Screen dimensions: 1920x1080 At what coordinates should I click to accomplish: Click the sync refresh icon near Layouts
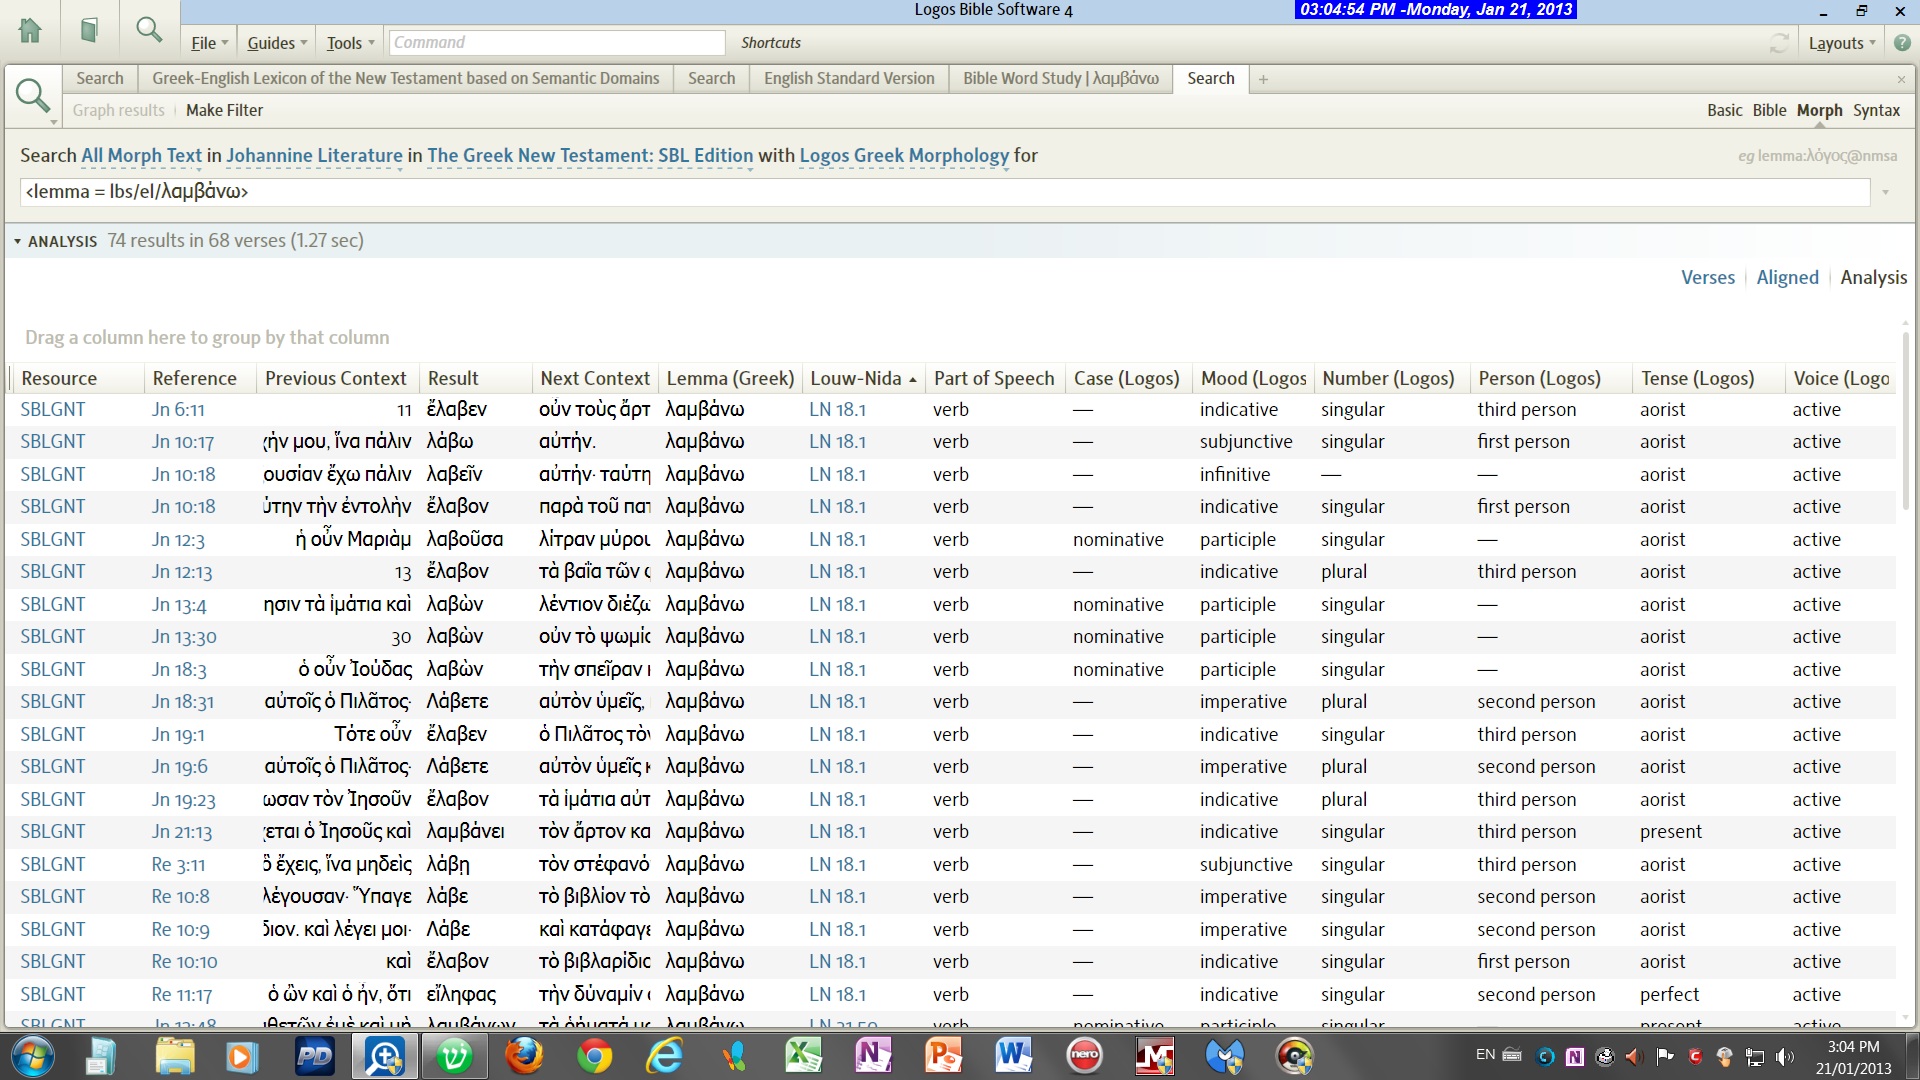(x=1778, y=43)
